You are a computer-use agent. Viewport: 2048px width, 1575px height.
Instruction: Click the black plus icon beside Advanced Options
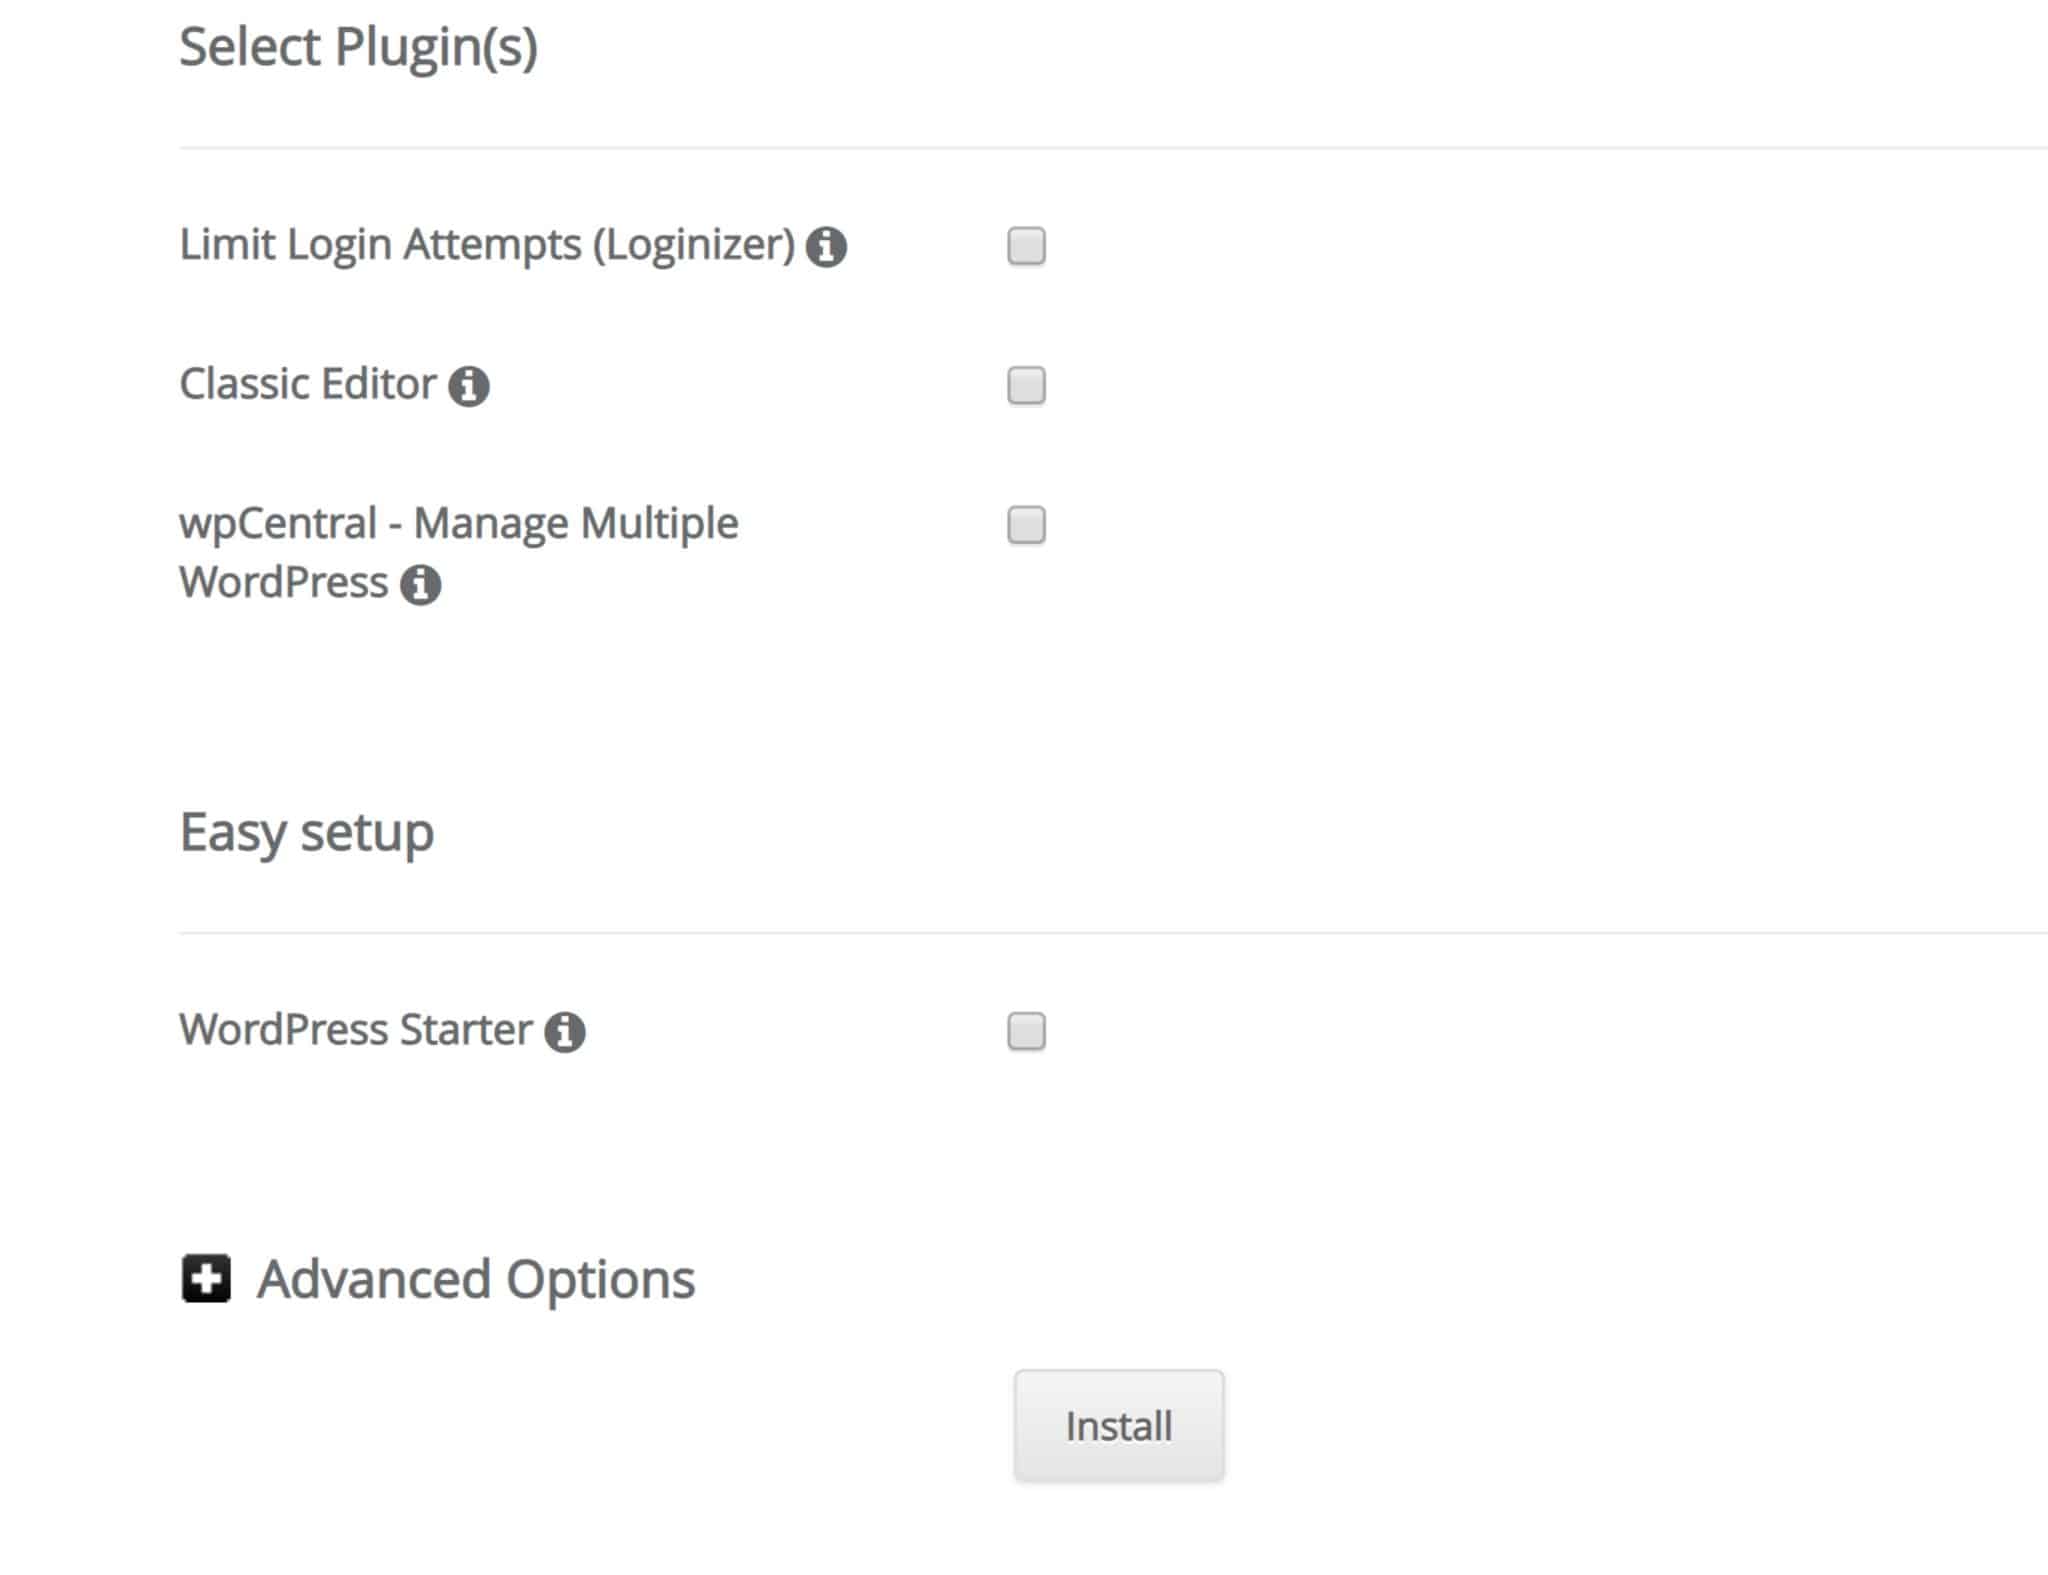coord(206,1279)
